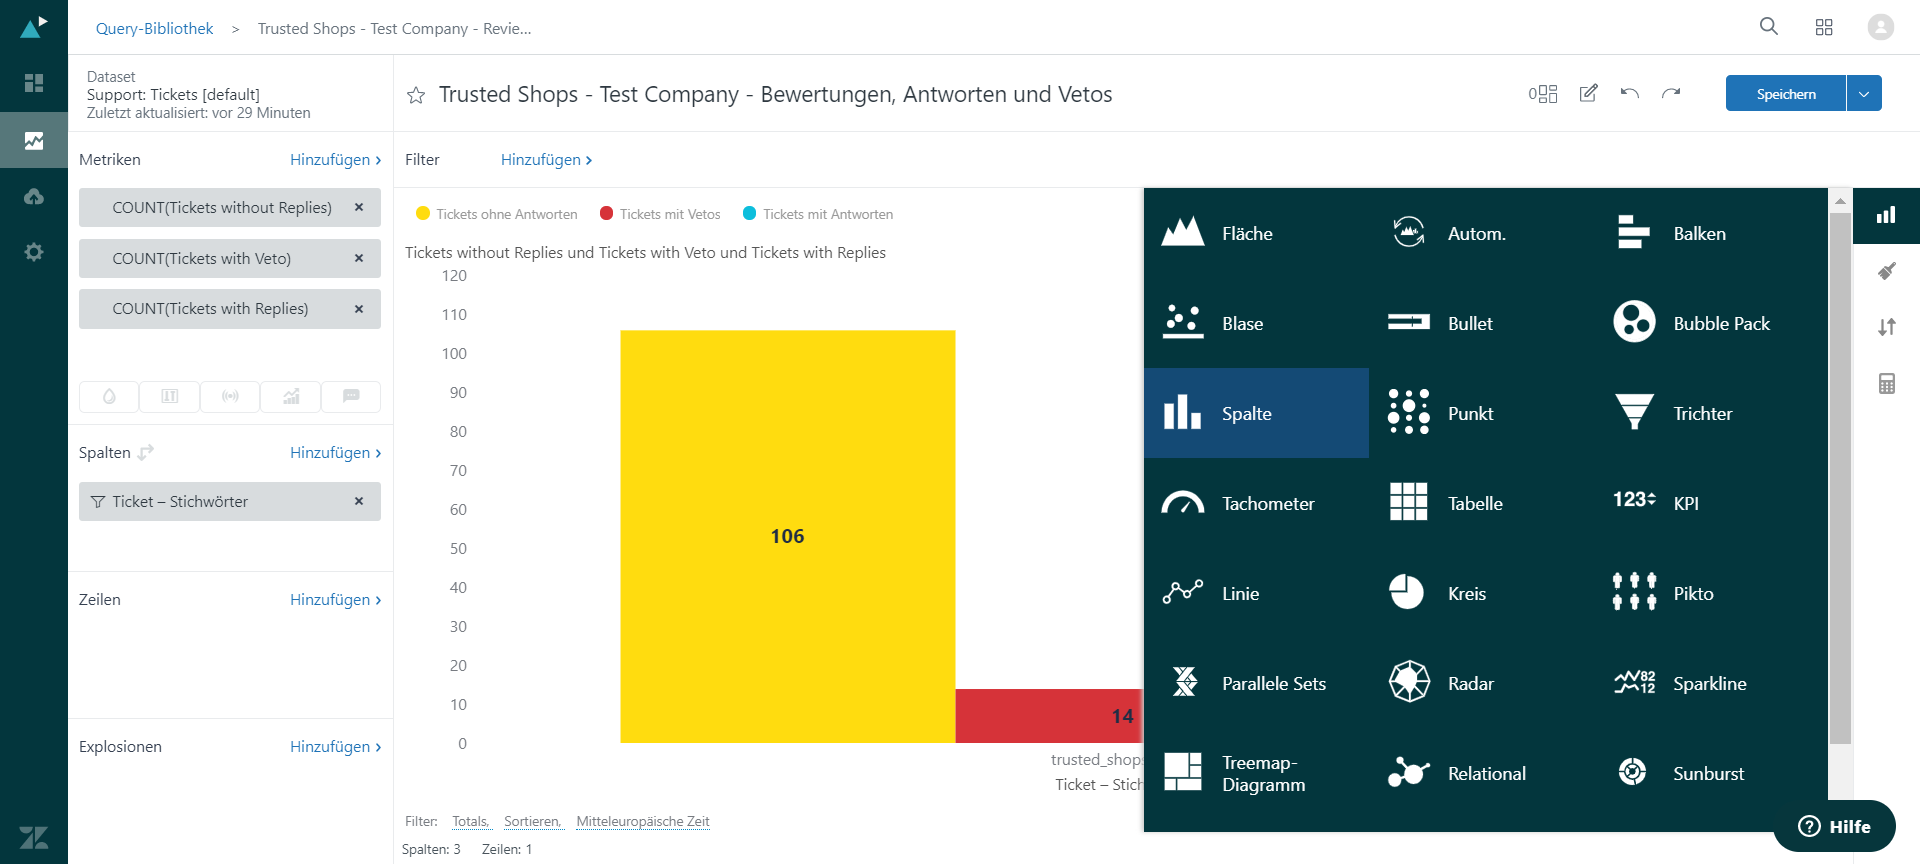Viewport: 1920px width, 864px height.
Task: Select the Trichter funnel chart type
Action: click(1708, 413)
